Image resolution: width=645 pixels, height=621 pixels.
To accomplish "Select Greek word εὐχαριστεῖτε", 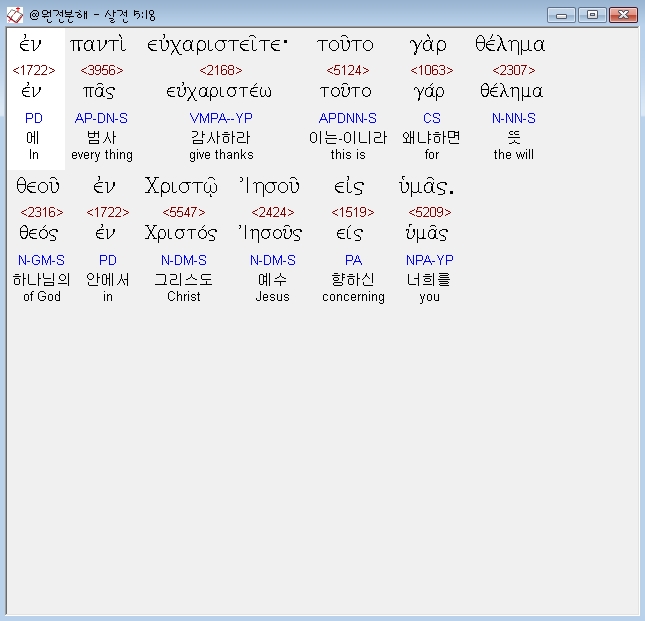I will click(x=217, y=45).
